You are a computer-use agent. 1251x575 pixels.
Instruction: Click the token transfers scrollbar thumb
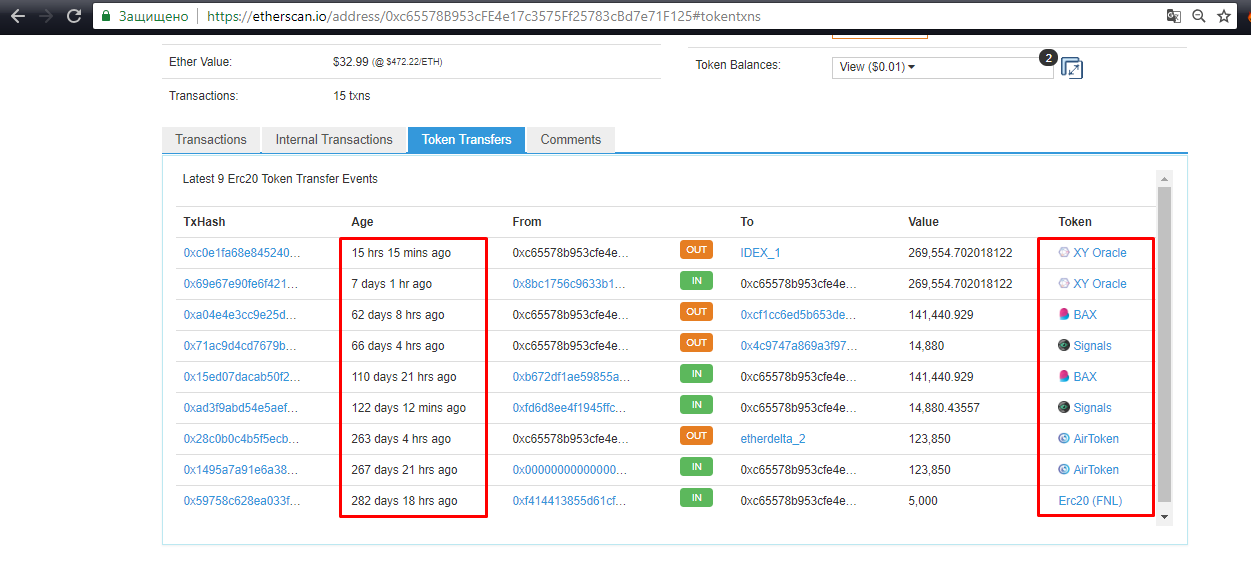[x=1164, y=344]
